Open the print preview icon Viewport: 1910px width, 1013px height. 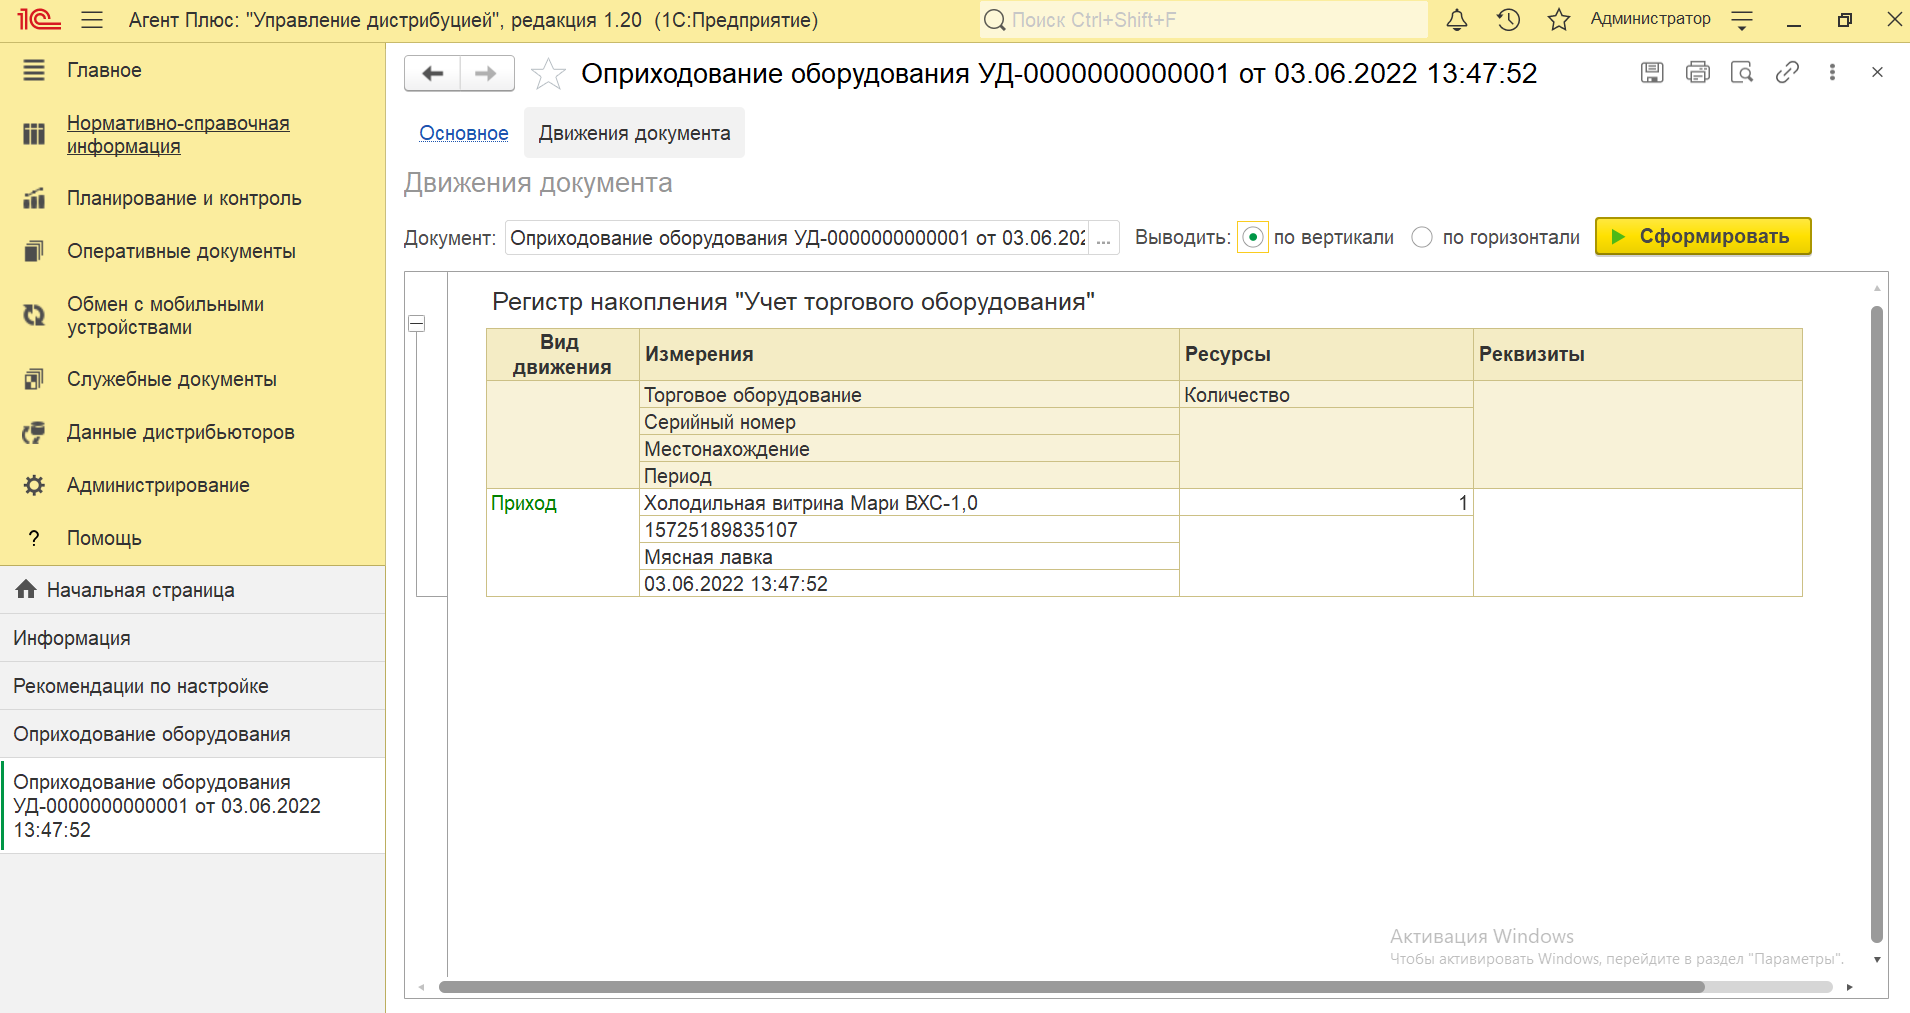1742,72
